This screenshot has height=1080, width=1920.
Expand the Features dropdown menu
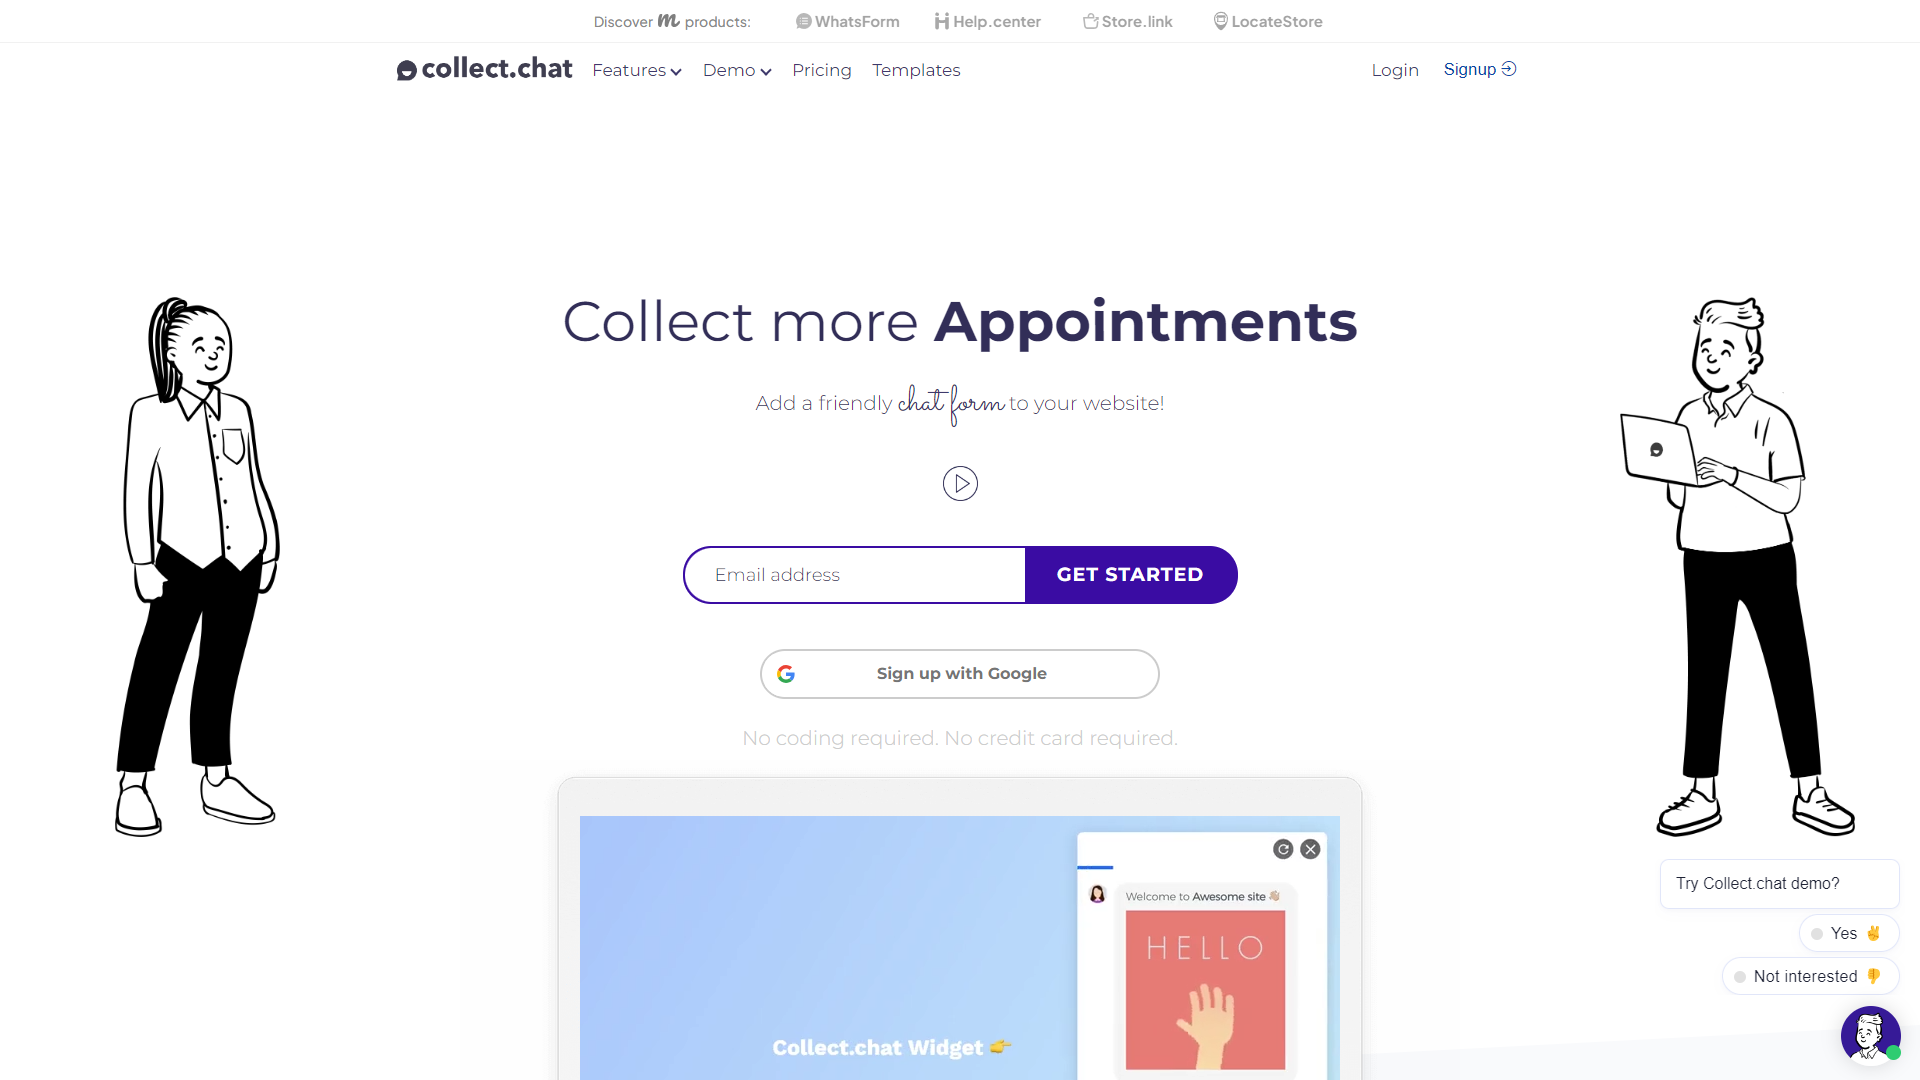click(x=637, y=70)
